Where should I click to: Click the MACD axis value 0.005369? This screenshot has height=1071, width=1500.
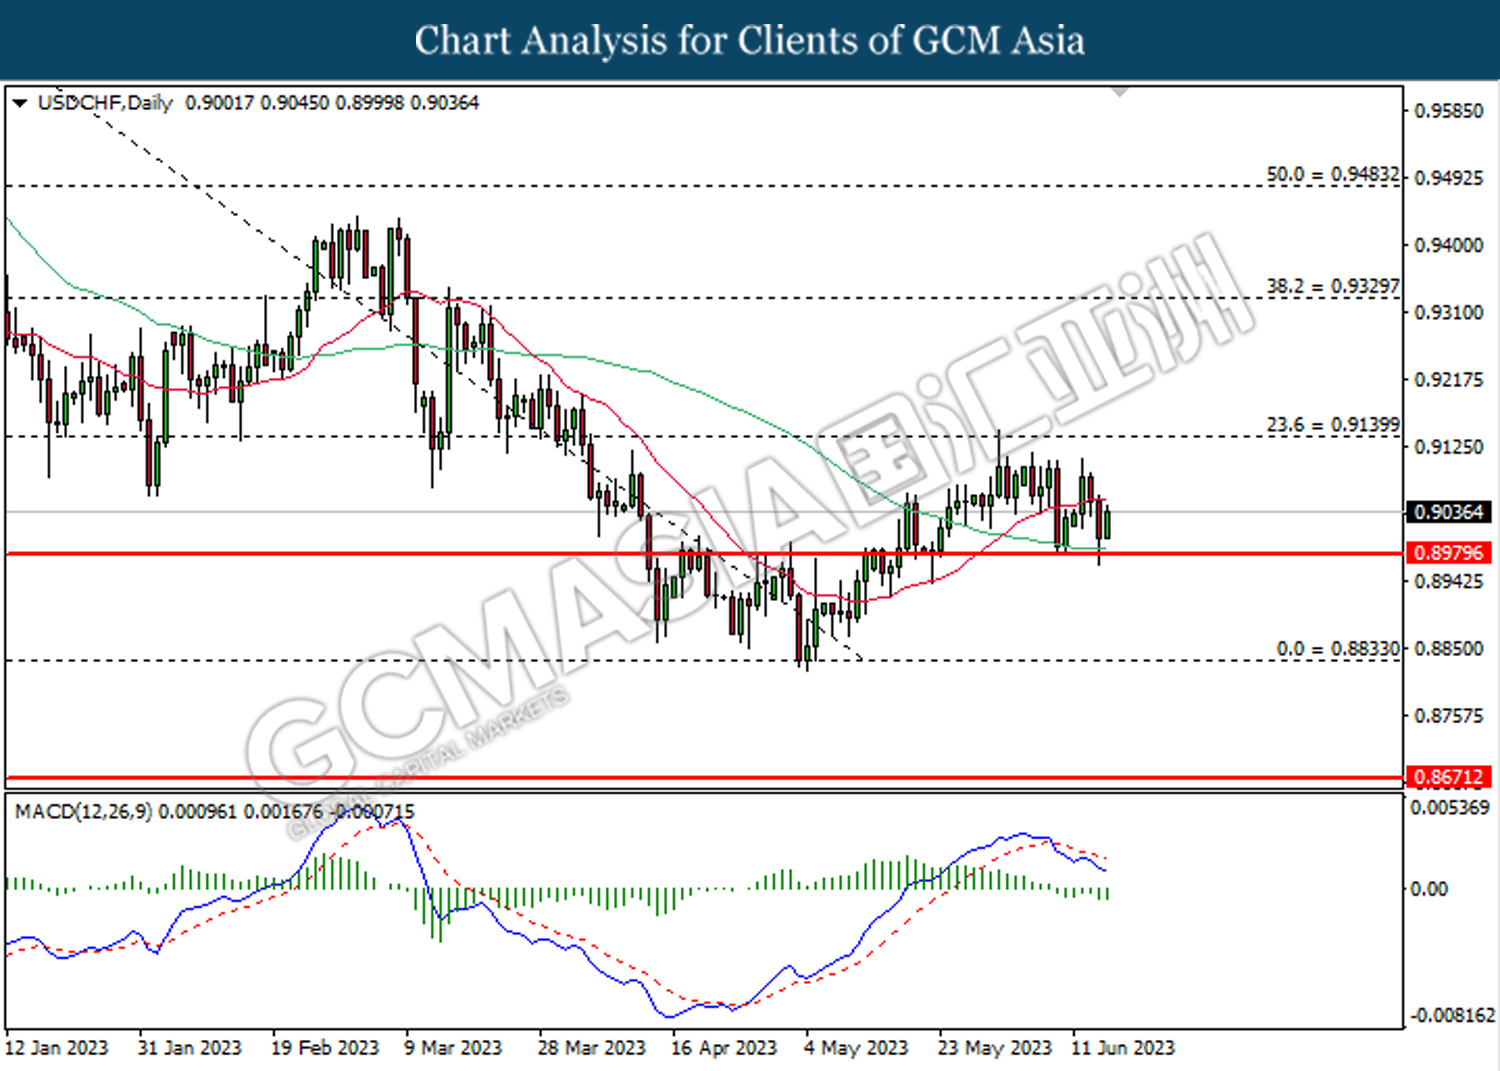tap(1450, 807)
